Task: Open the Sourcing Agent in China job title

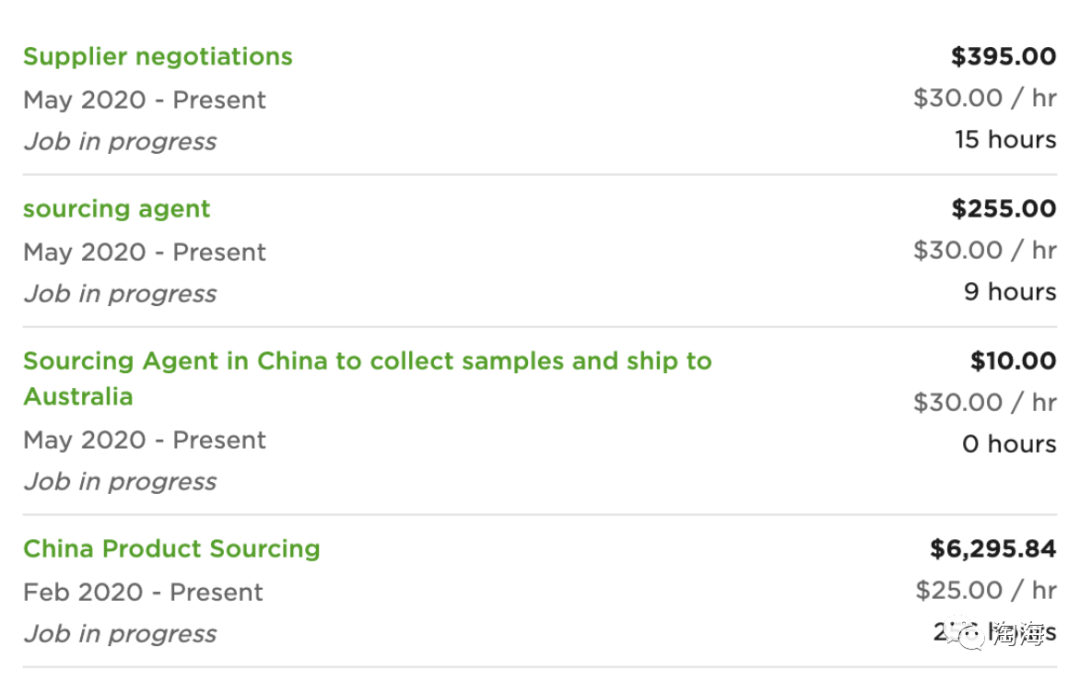Action: [367, 378]
